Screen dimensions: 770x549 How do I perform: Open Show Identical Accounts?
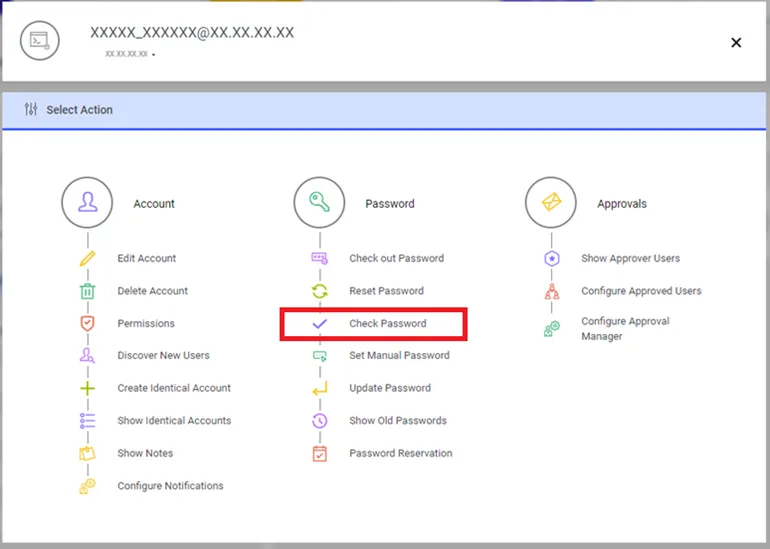(174, 420)
